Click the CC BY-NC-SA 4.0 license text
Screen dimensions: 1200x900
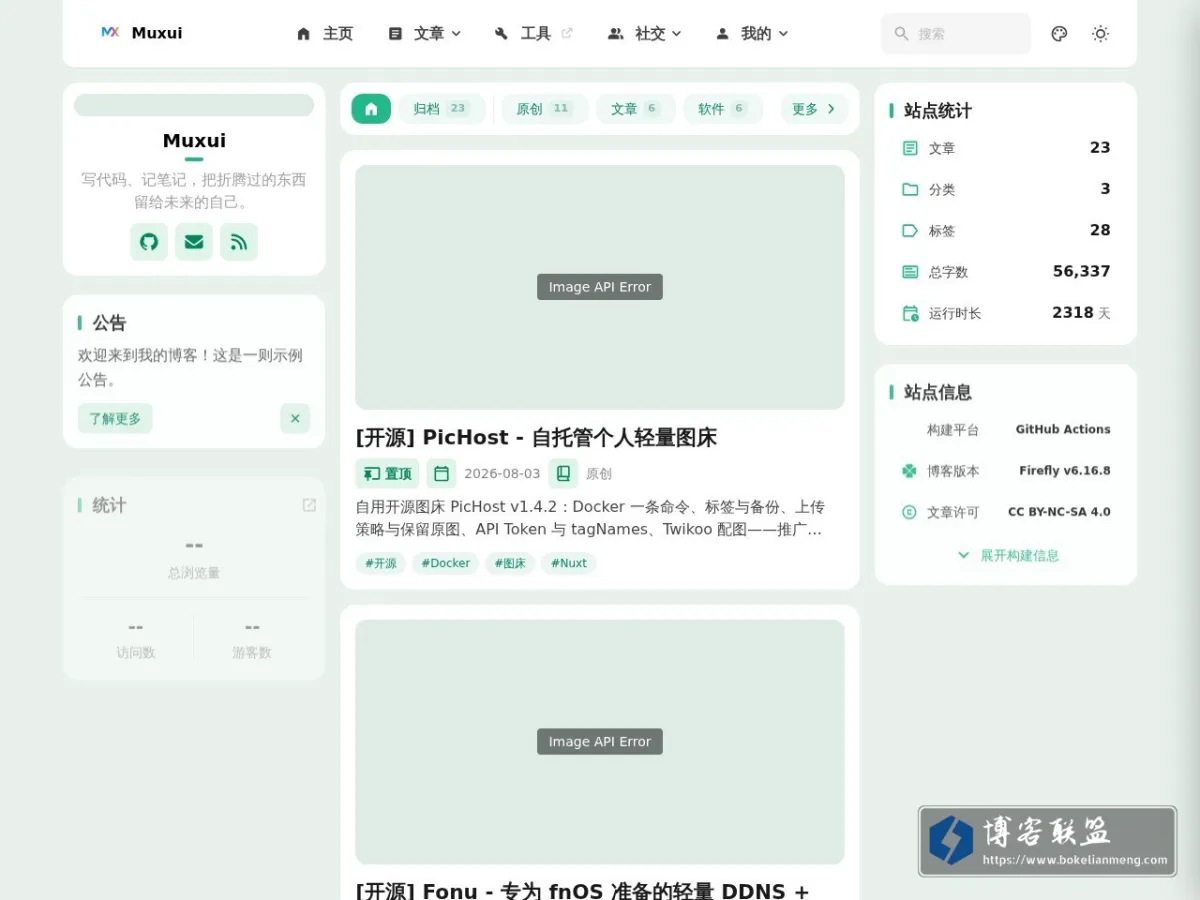tap(1059, 512)
